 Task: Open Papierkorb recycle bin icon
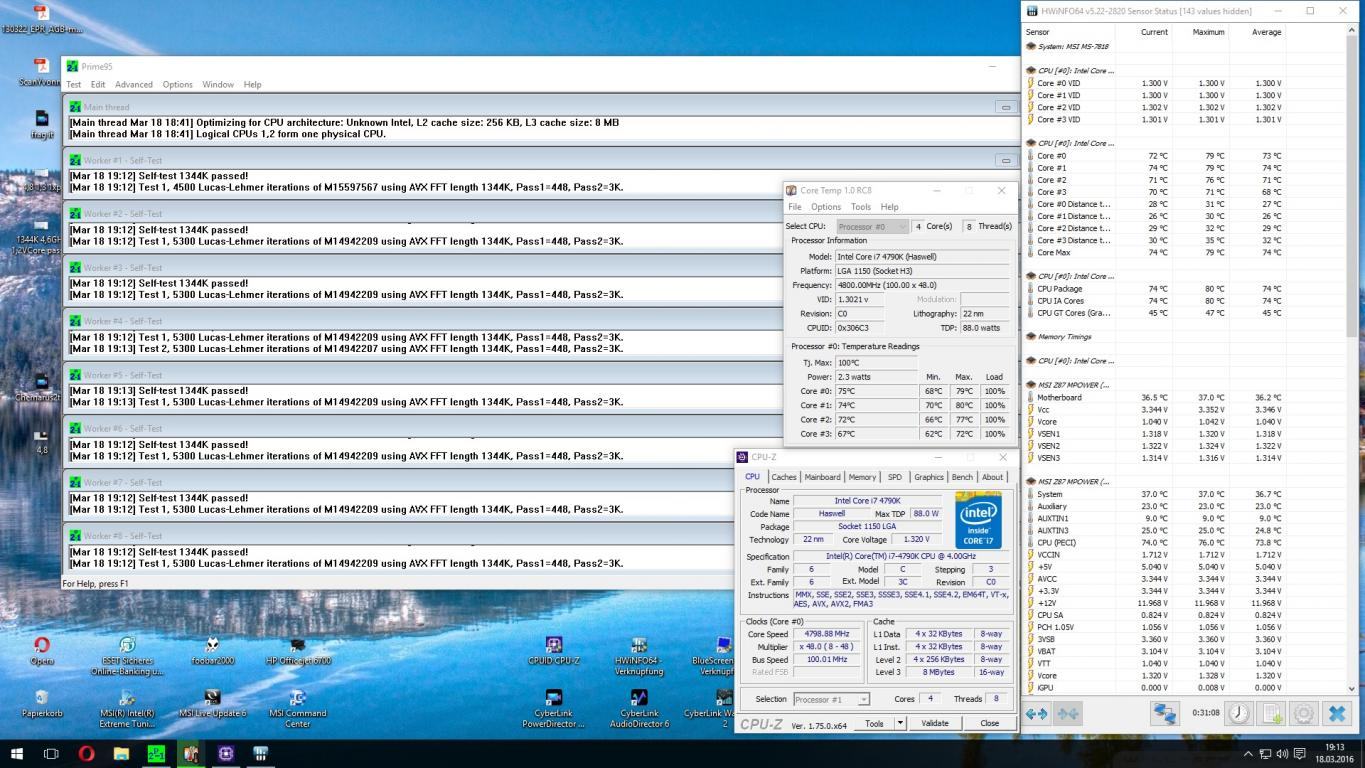[41, 704]
